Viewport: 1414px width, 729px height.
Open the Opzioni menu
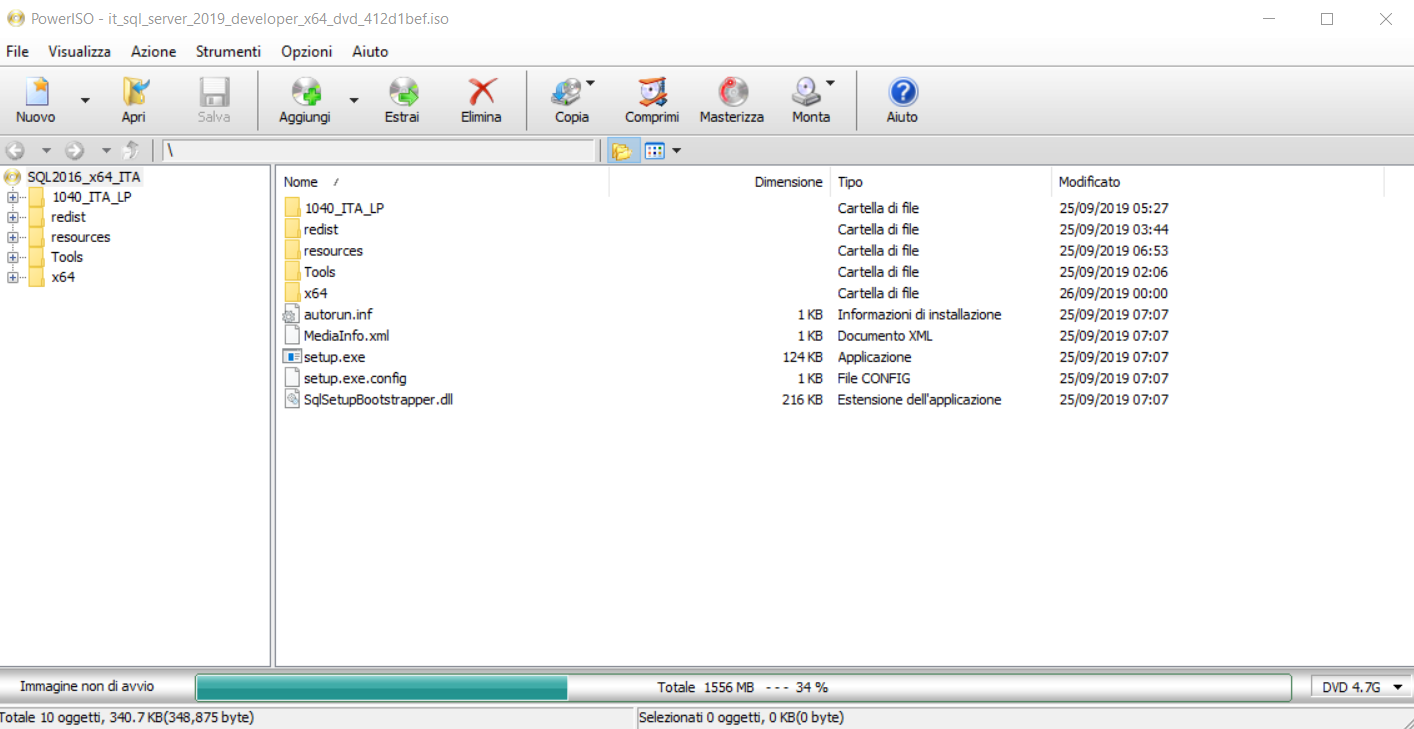(307, 51)
